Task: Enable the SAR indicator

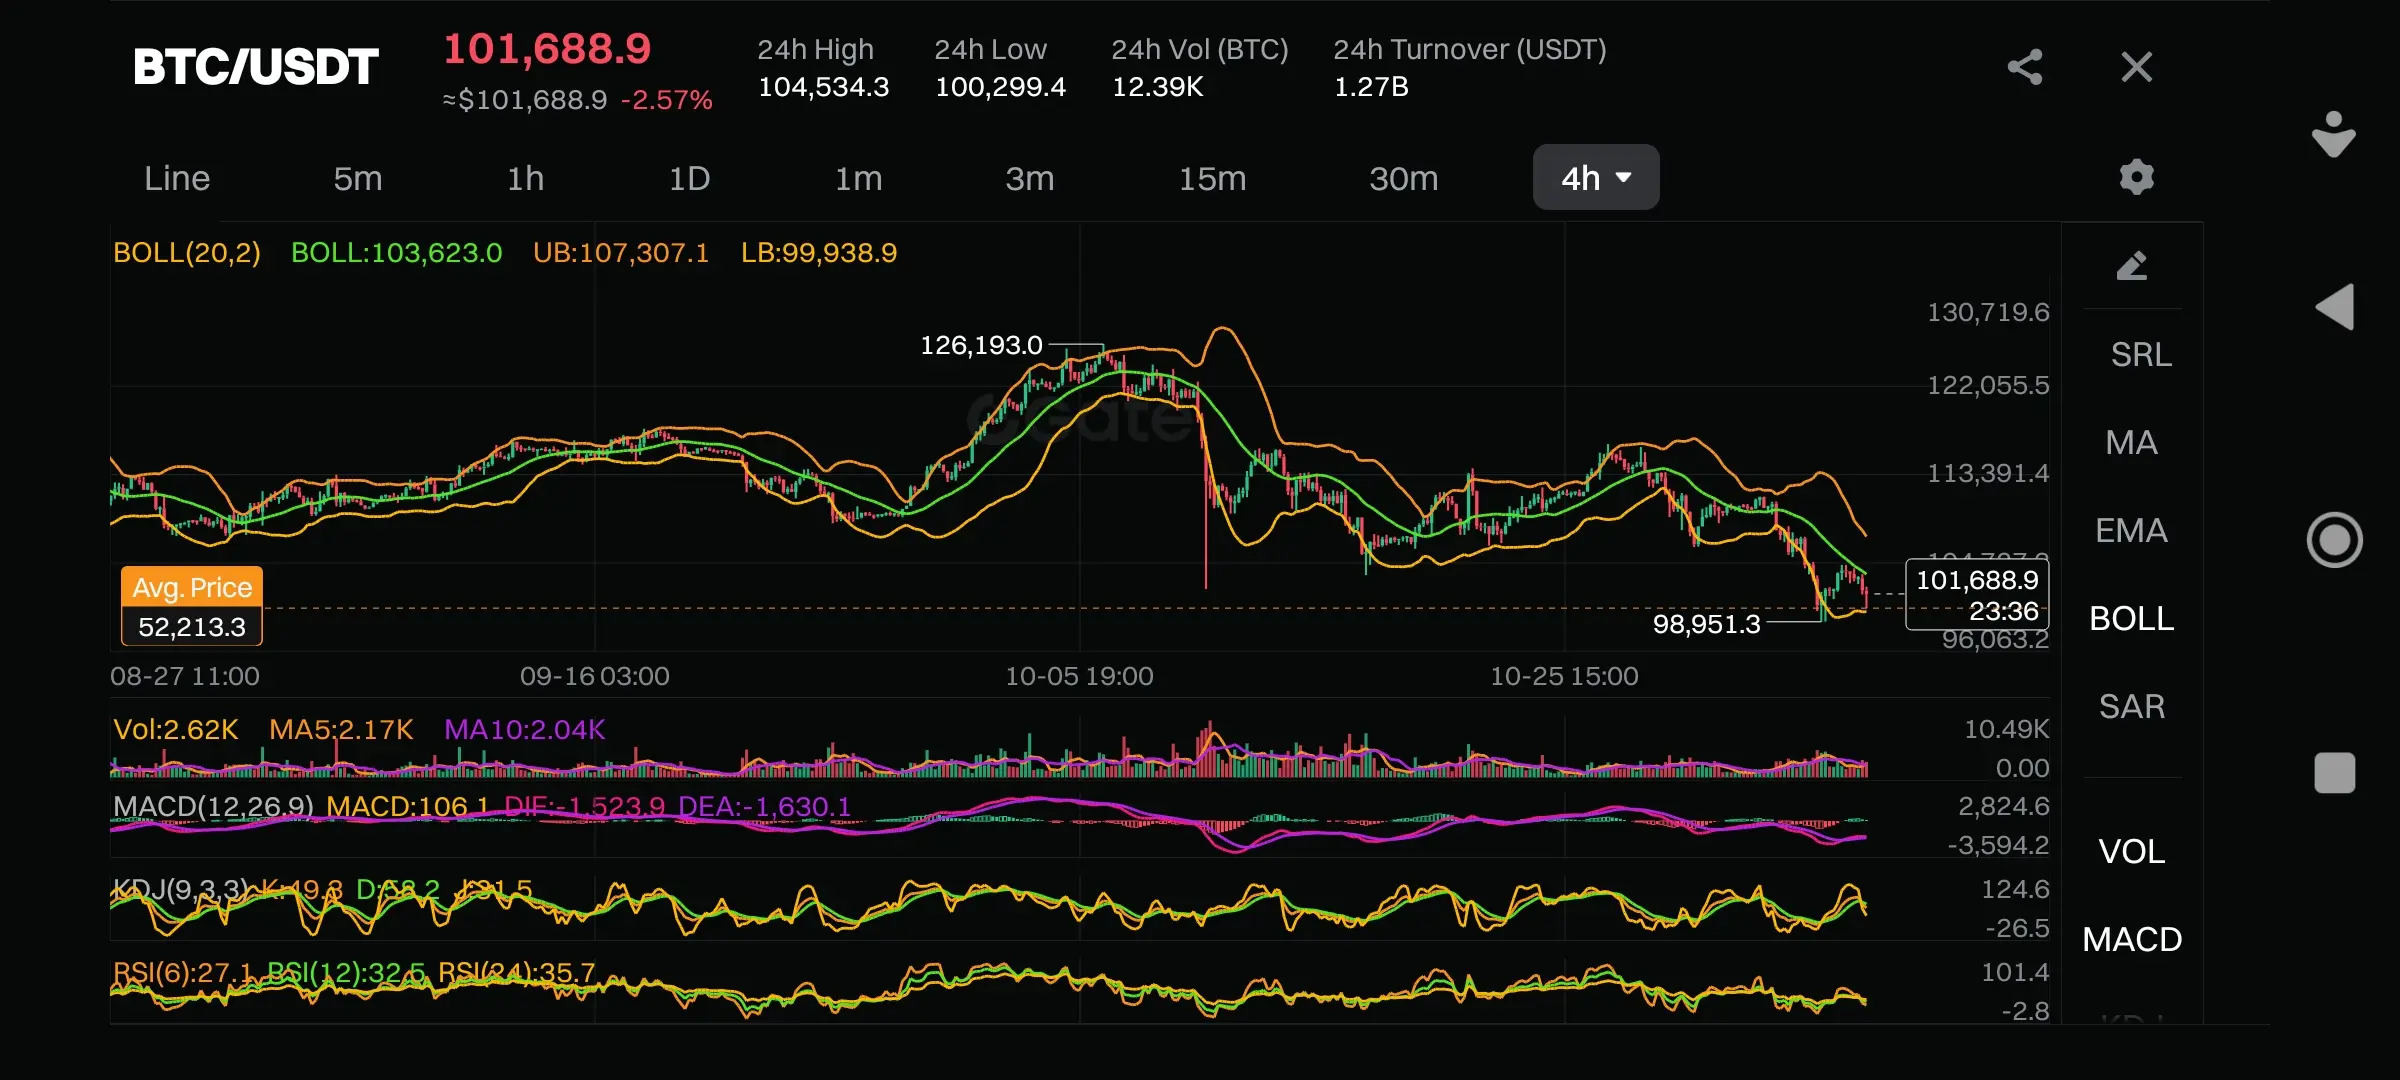Action: pos(2132,707)
